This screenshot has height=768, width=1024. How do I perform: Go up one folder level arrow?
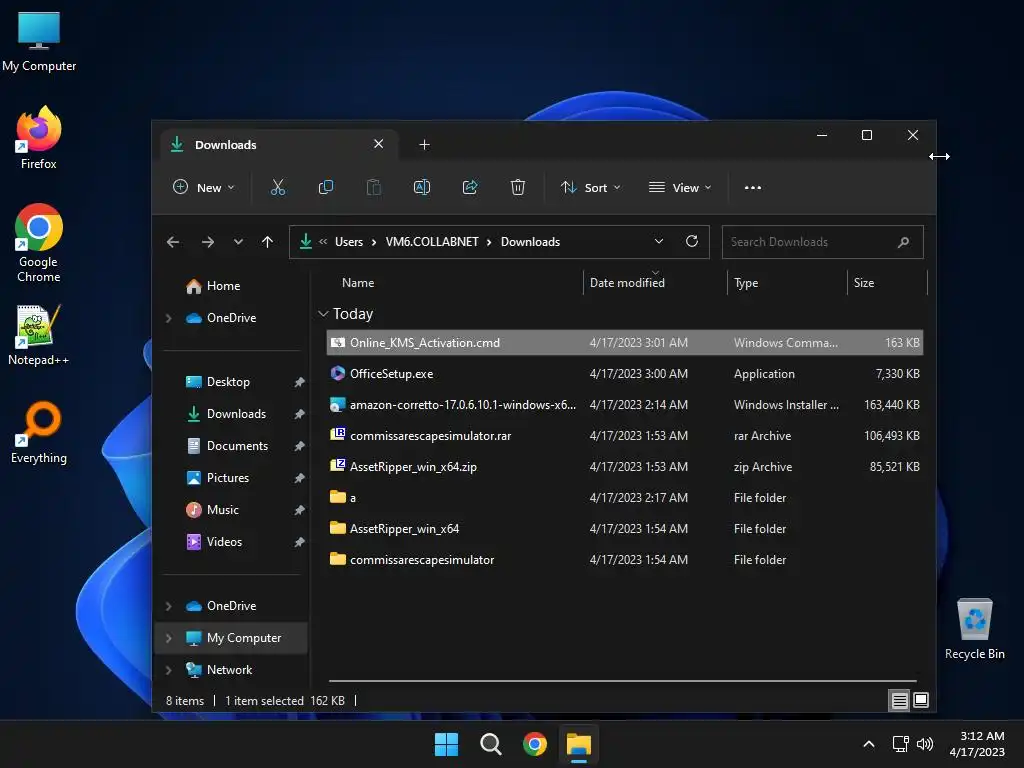(267, 242)
